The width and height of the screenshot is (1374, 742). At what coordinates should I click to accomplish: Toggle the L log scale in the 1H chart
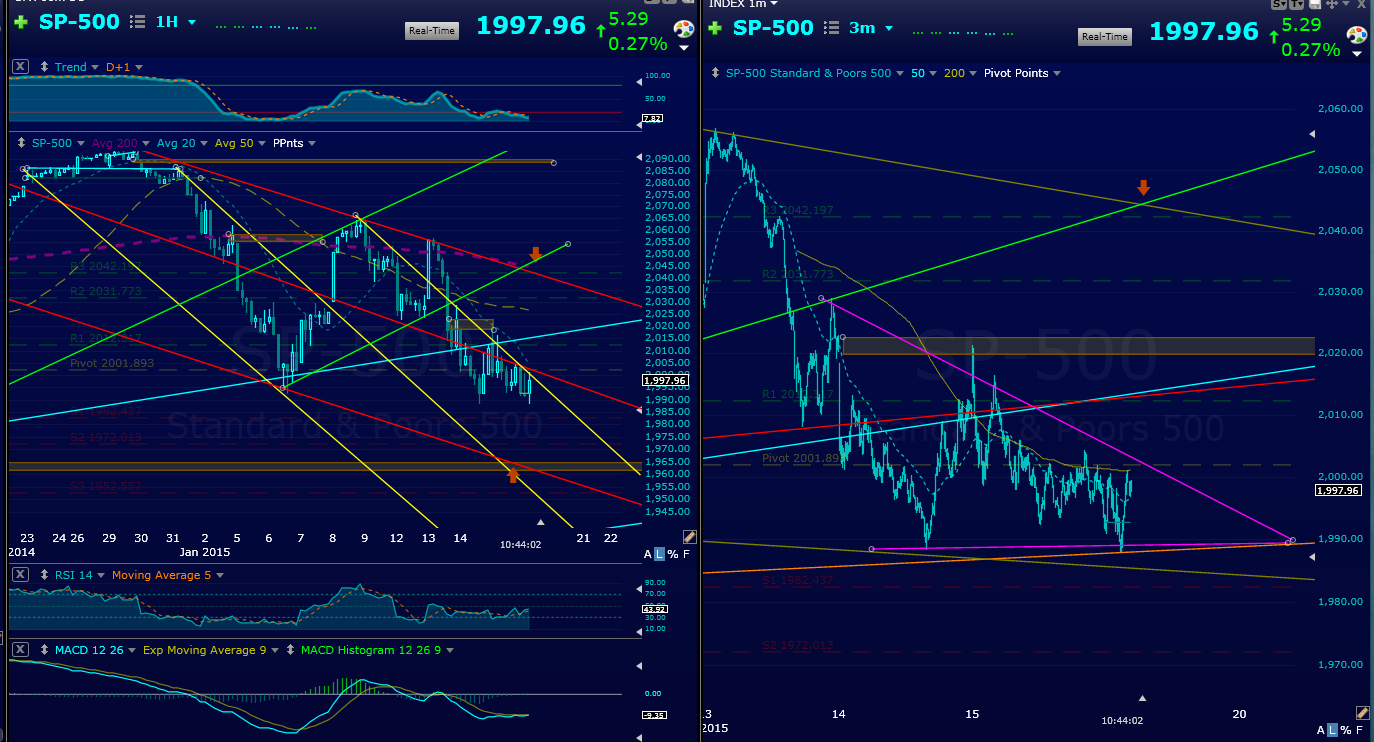(659, 553)
